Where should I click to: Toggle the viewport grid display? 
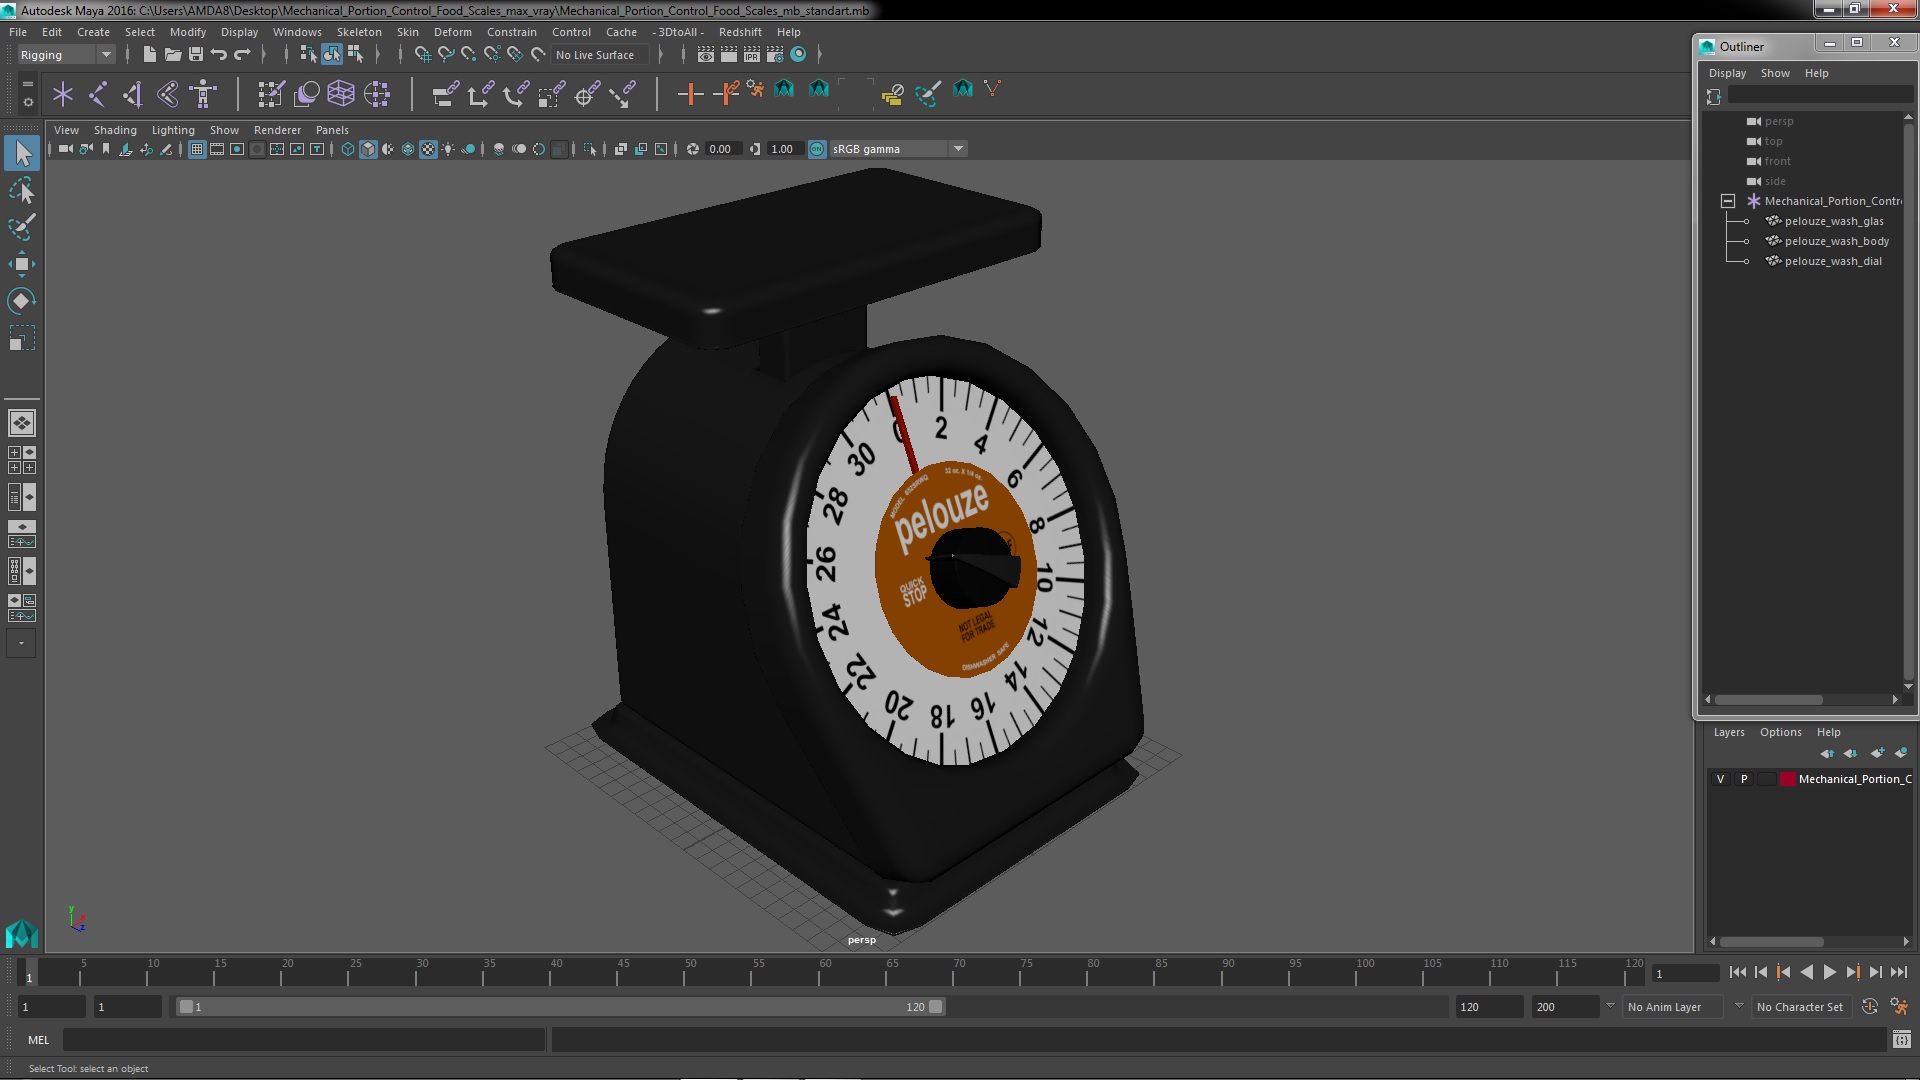tap(197, 149)
